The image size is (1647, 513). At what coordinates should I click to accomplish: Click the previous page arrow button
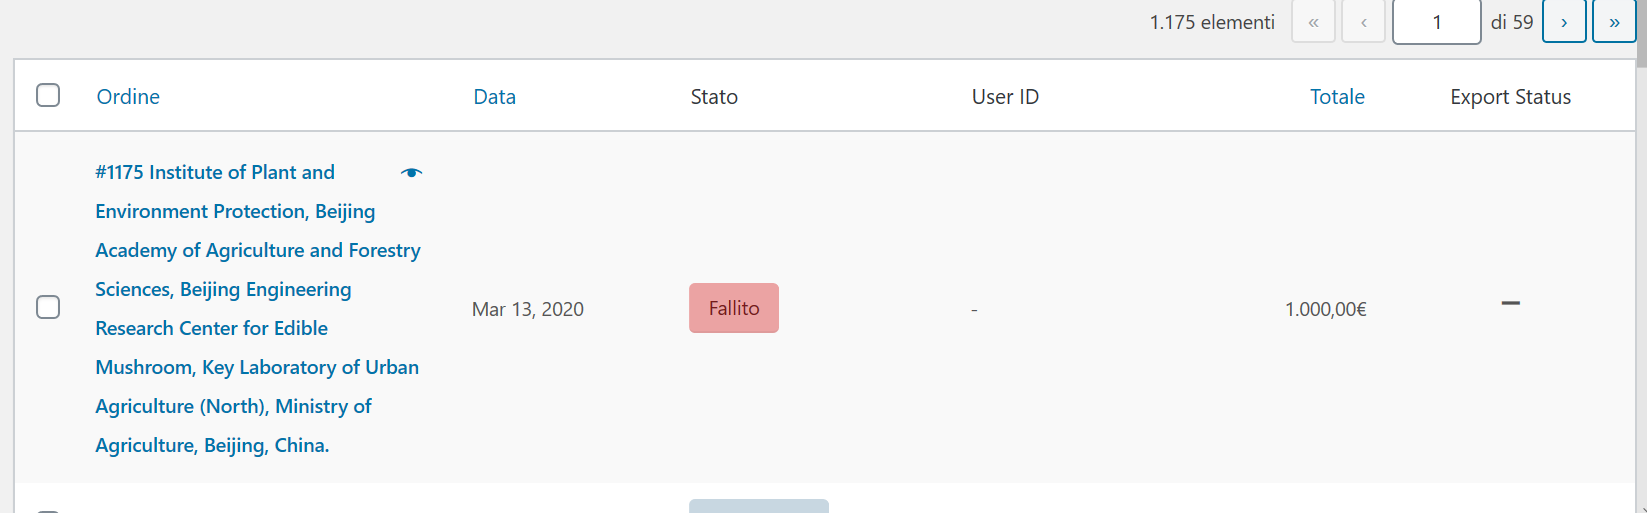click(1363, 22)
